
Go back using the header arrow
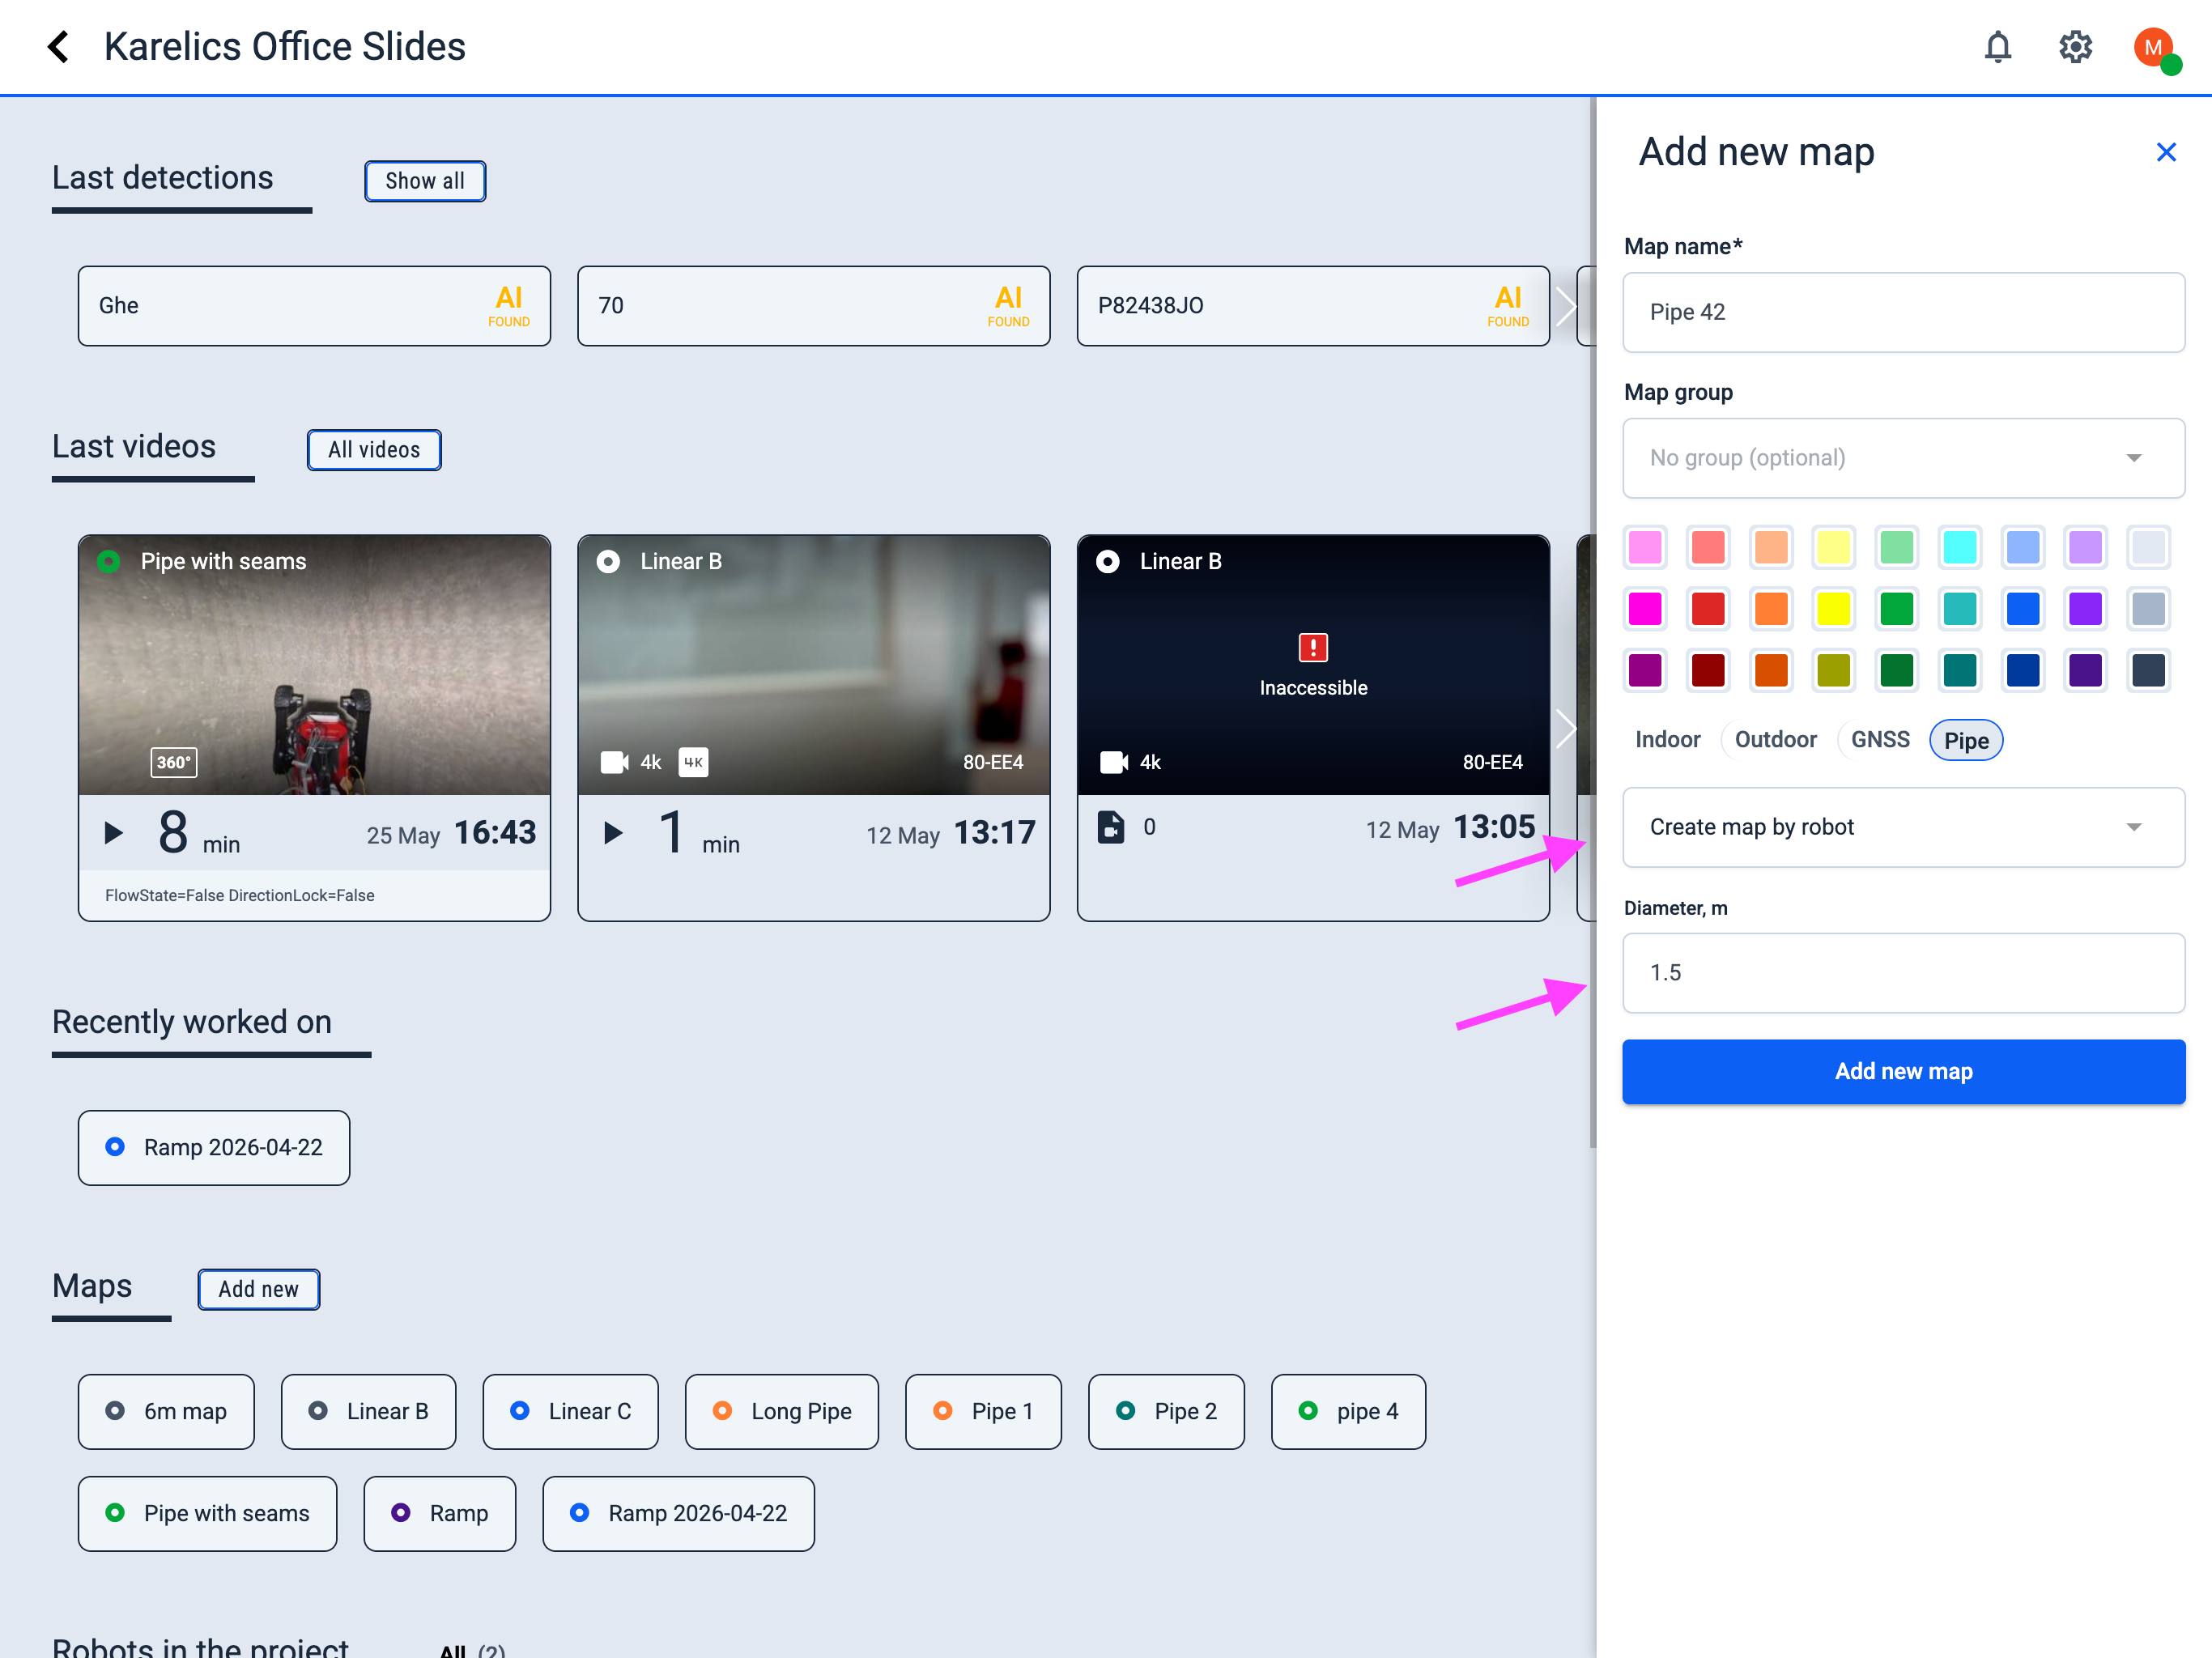pos(58,47)
